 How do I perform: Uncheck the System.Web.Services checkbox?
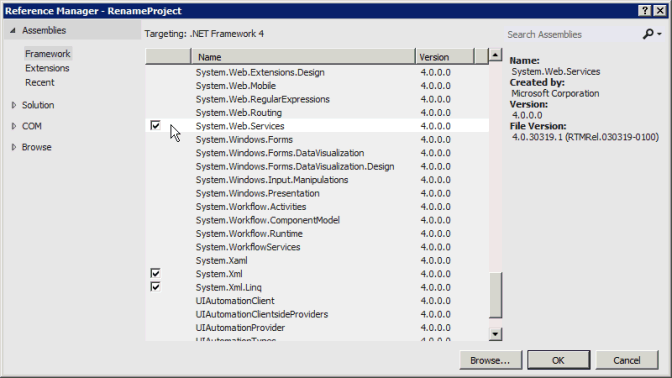pos(155,125)
